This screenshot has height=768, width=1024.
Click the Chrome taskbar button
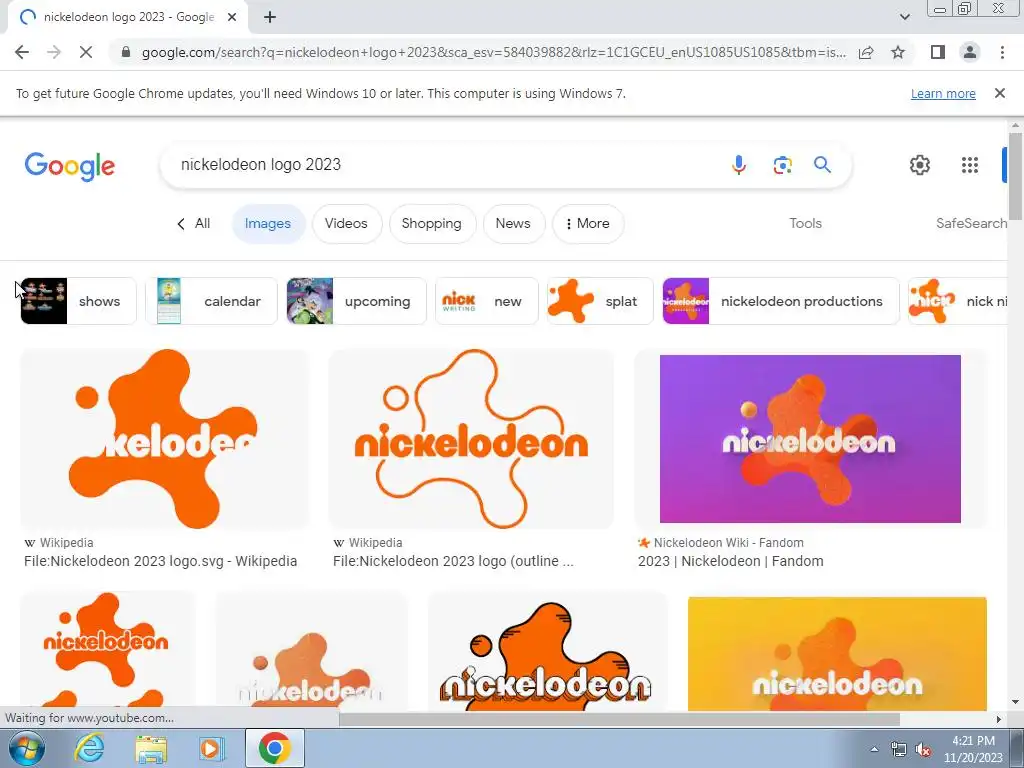(x=274, y=748)
